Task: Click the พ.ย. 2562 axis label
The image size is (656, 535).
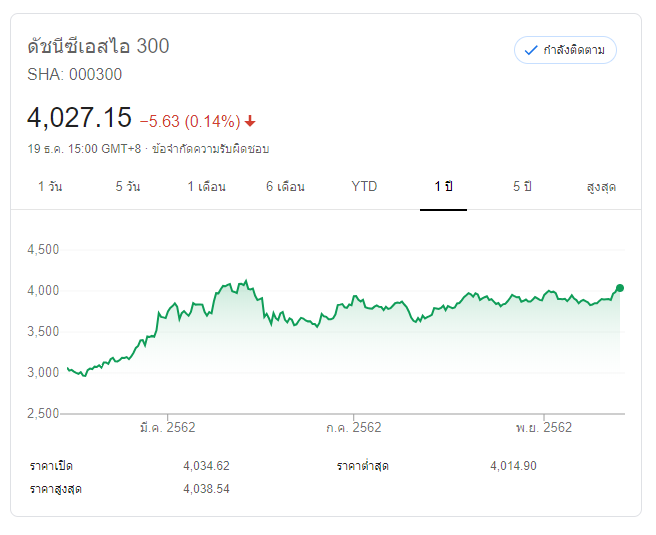Action: pyautogui.click(x=544, y=427)
